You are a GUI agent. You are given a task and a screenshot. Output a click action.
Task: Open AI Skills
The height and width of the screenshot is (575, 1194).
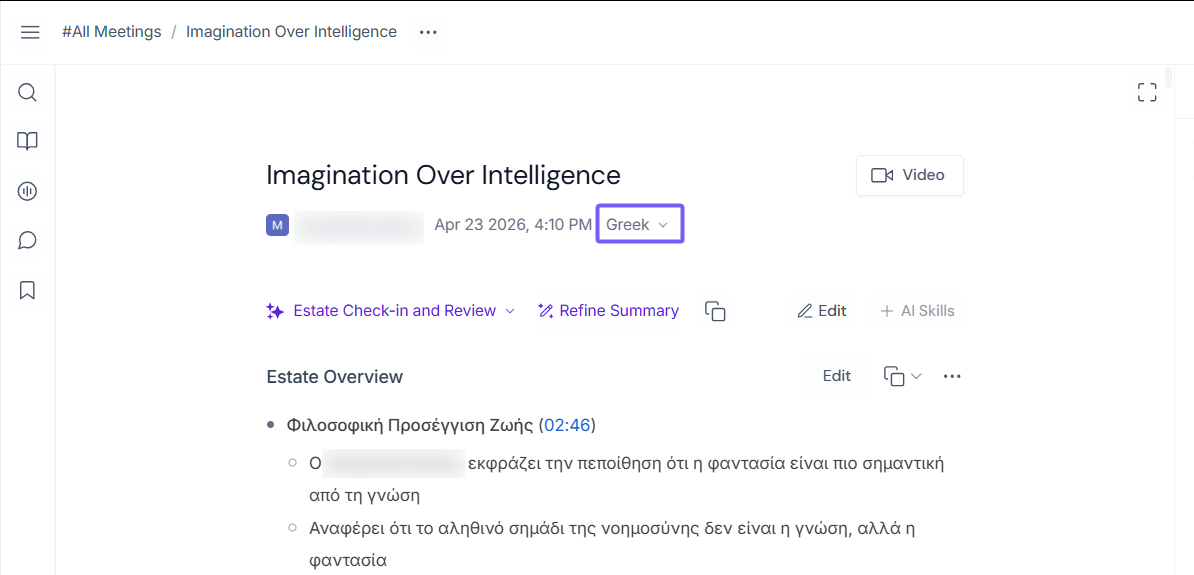coord(917,311)
